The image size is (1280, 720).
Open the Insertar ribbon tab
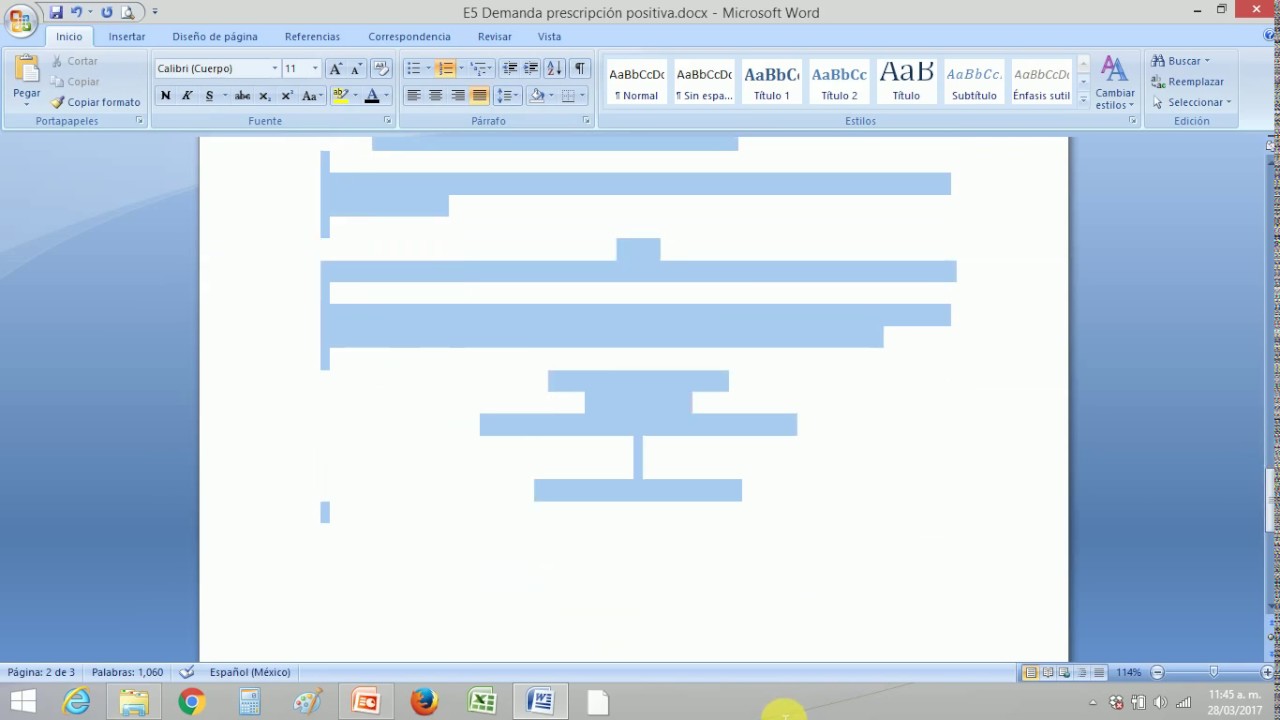[127, 36]
